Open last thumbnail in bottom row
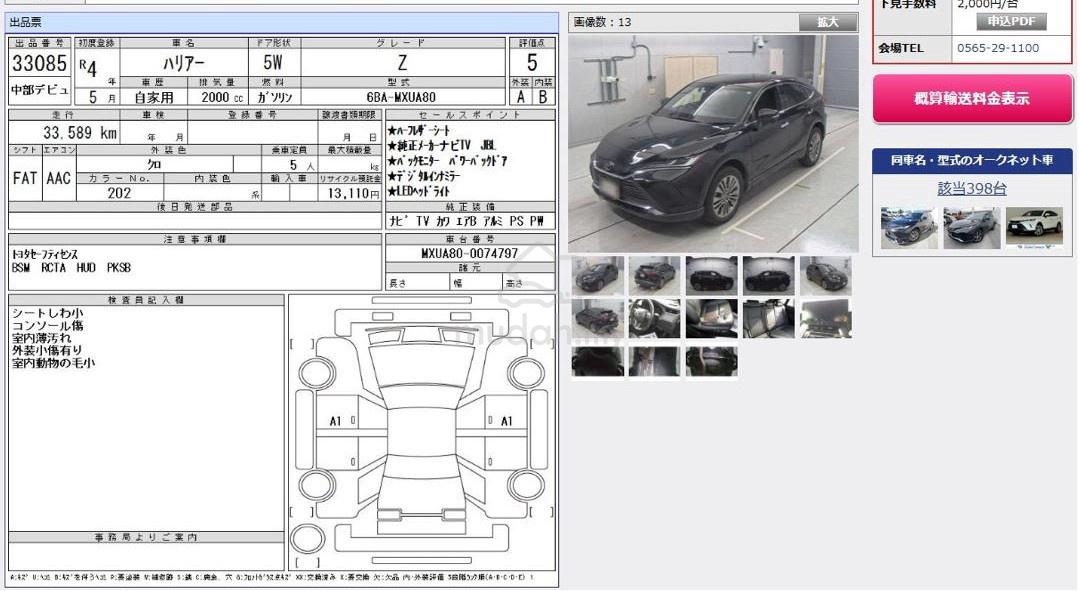 tap(712, 362)
